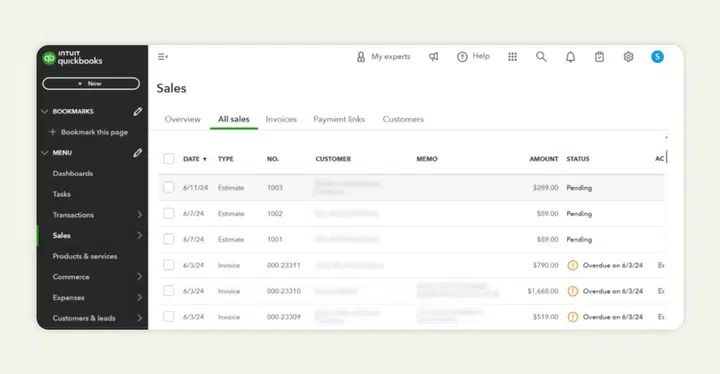This screenshot has width=720, height=374.
Task: Expand Customers & leads chevron
Action: click(139, 318)
